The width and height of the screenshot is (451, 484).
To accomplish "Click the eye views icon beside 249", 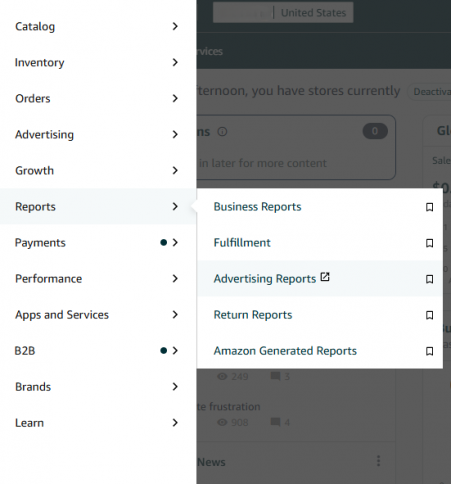I will click(222, 376).
